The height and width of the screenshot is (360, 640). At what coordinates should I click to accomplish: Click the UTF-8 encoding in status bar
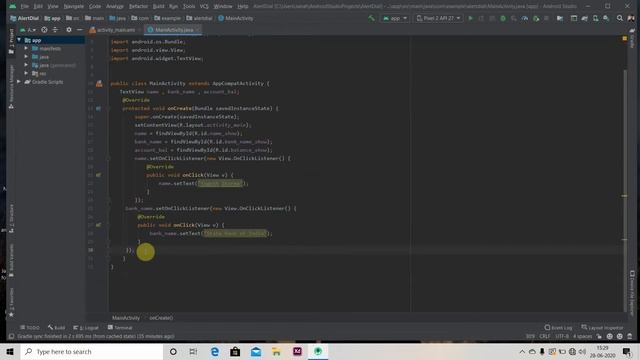(562, 336)
